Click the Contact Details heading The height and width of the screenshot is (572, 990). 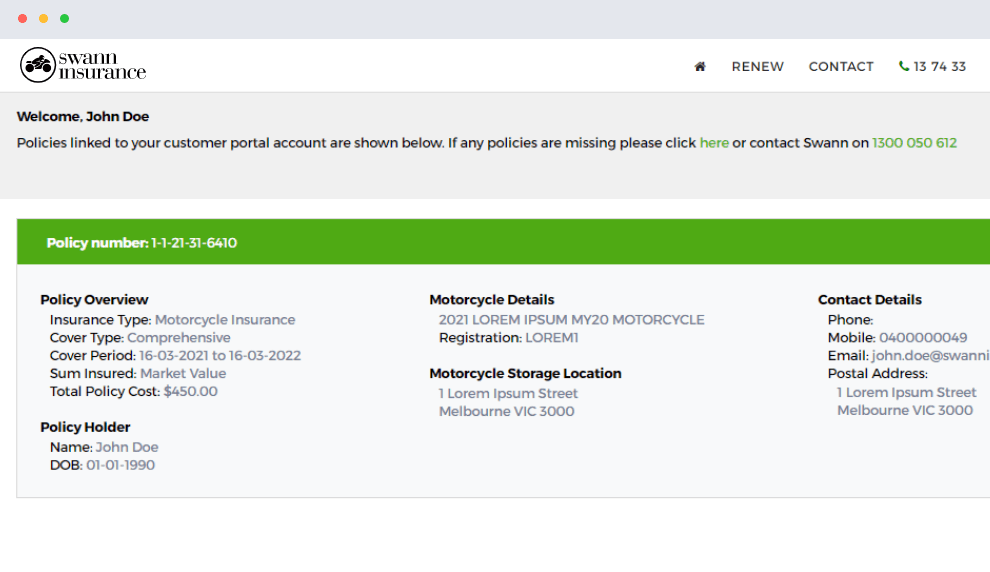(x=869, y=299)
